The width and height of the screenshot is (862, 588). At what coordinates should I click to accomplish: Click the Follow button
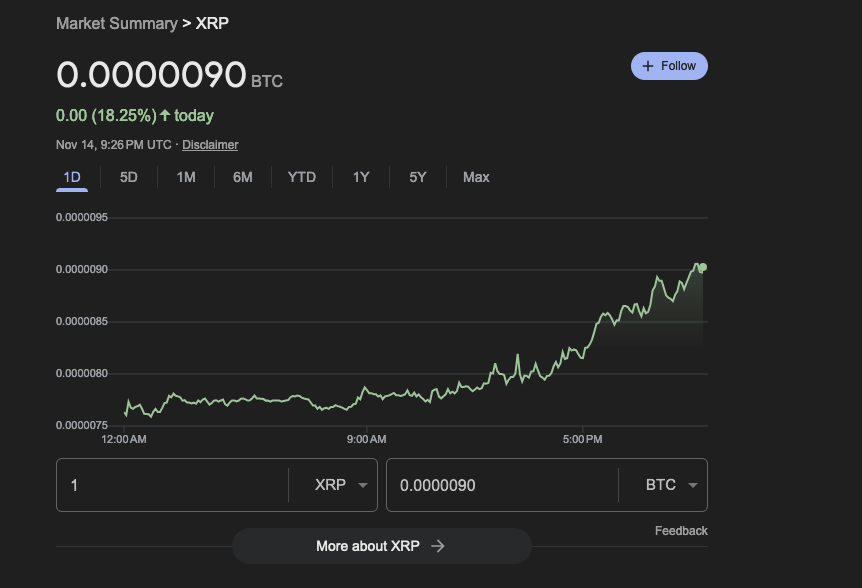pos(669,66)
